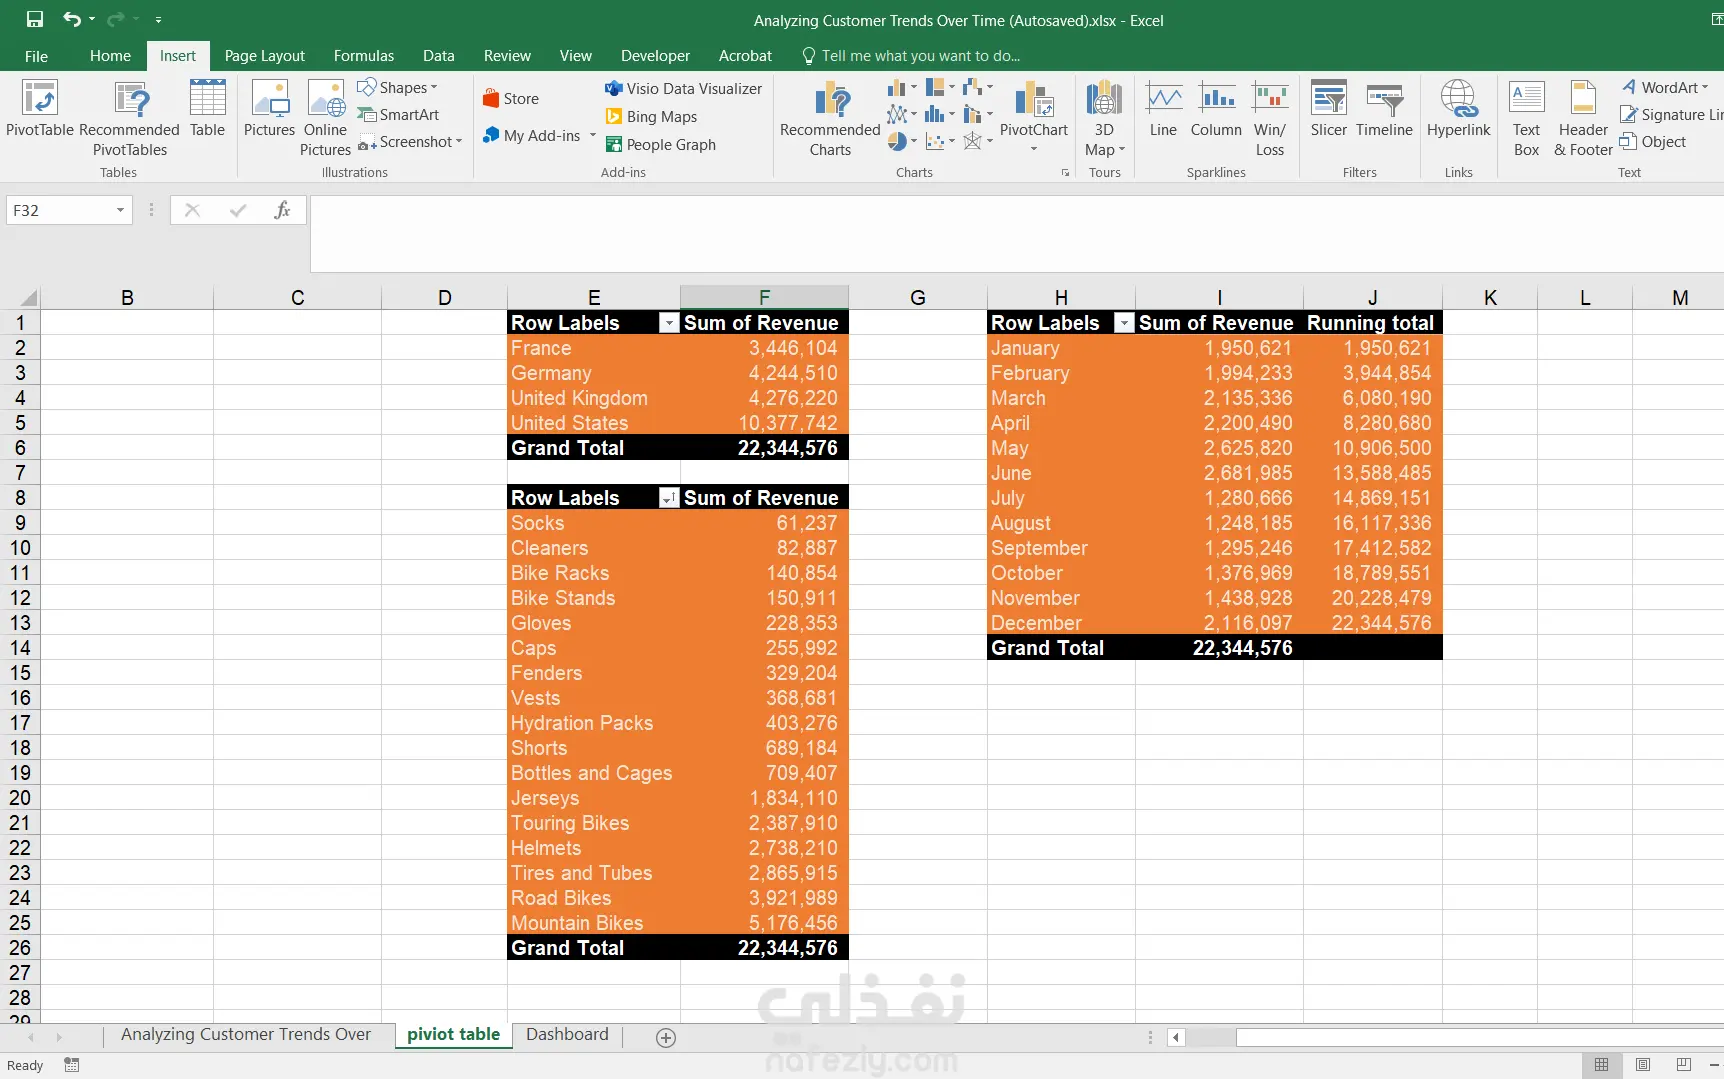Open the Formulas ribbon tab
This screenshot has height=1079, width=1724.
(364, 56)
